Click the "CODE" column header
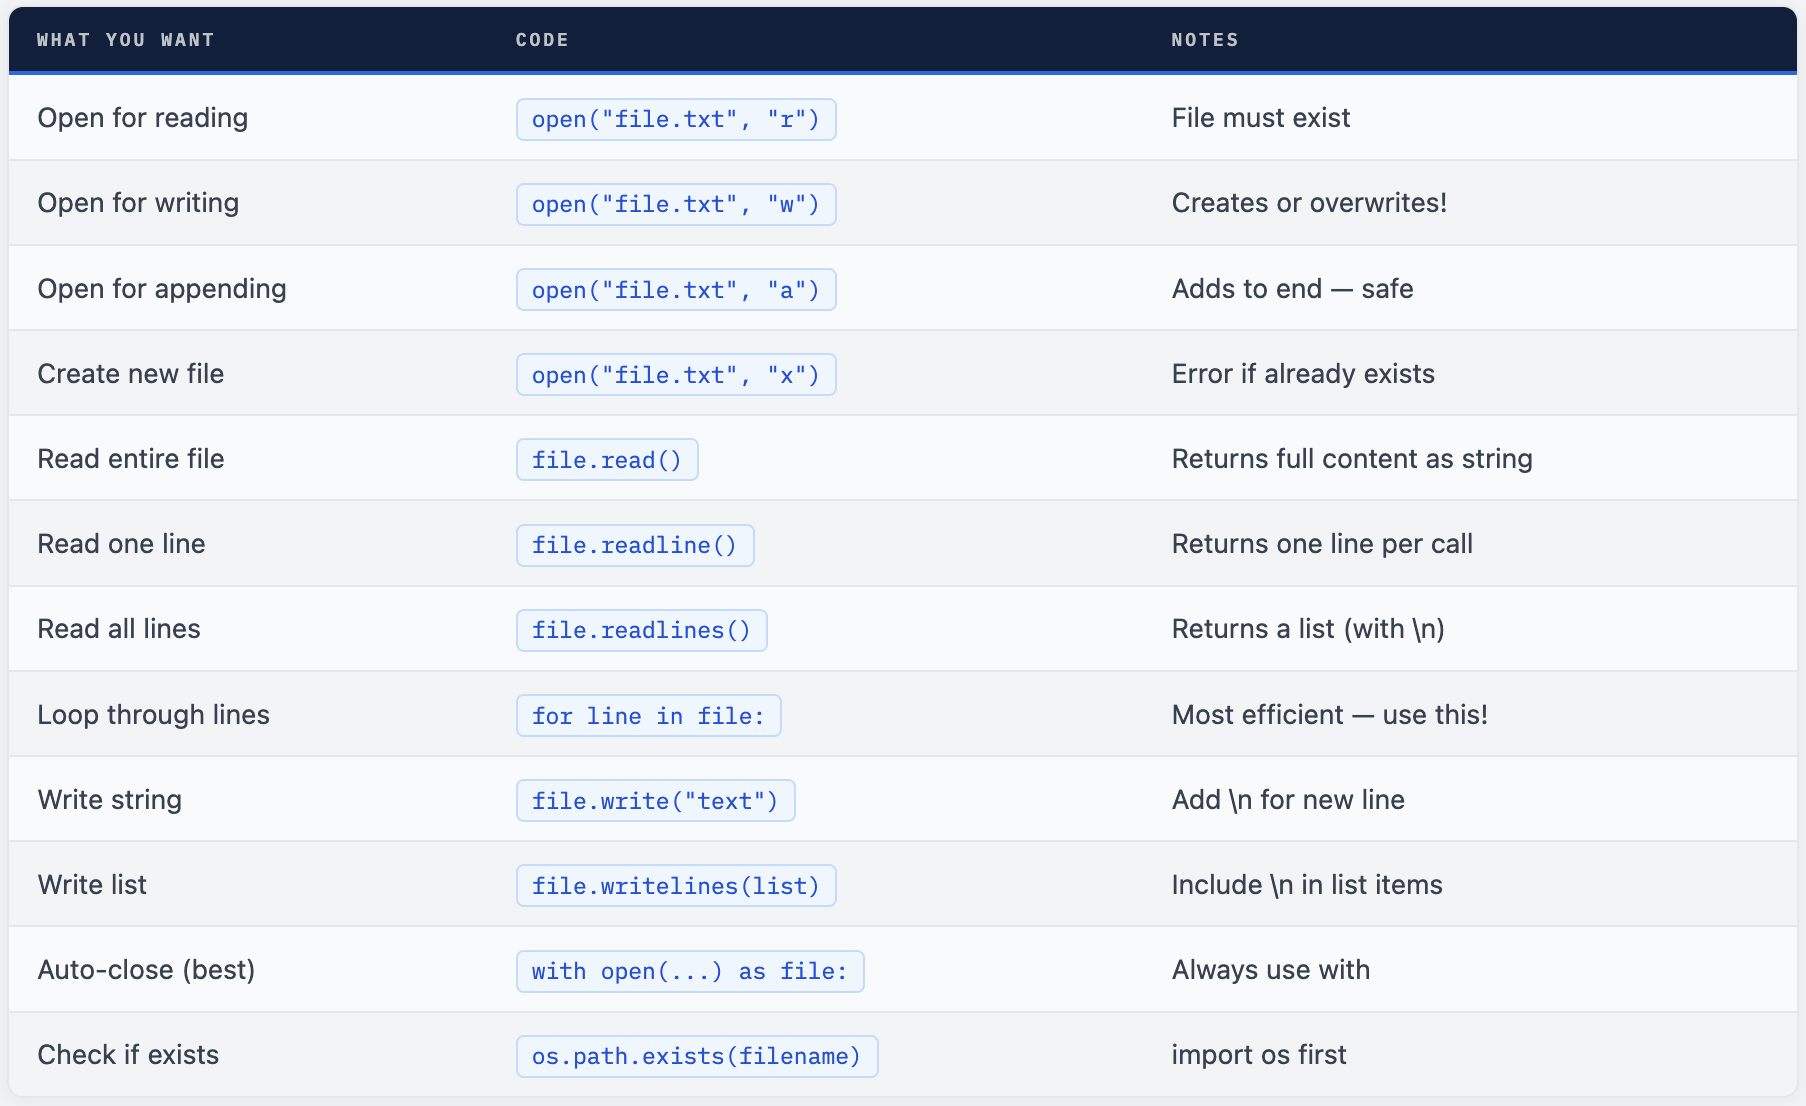This screenshot has height=1106, width=1806. click(x=542, y=40)
